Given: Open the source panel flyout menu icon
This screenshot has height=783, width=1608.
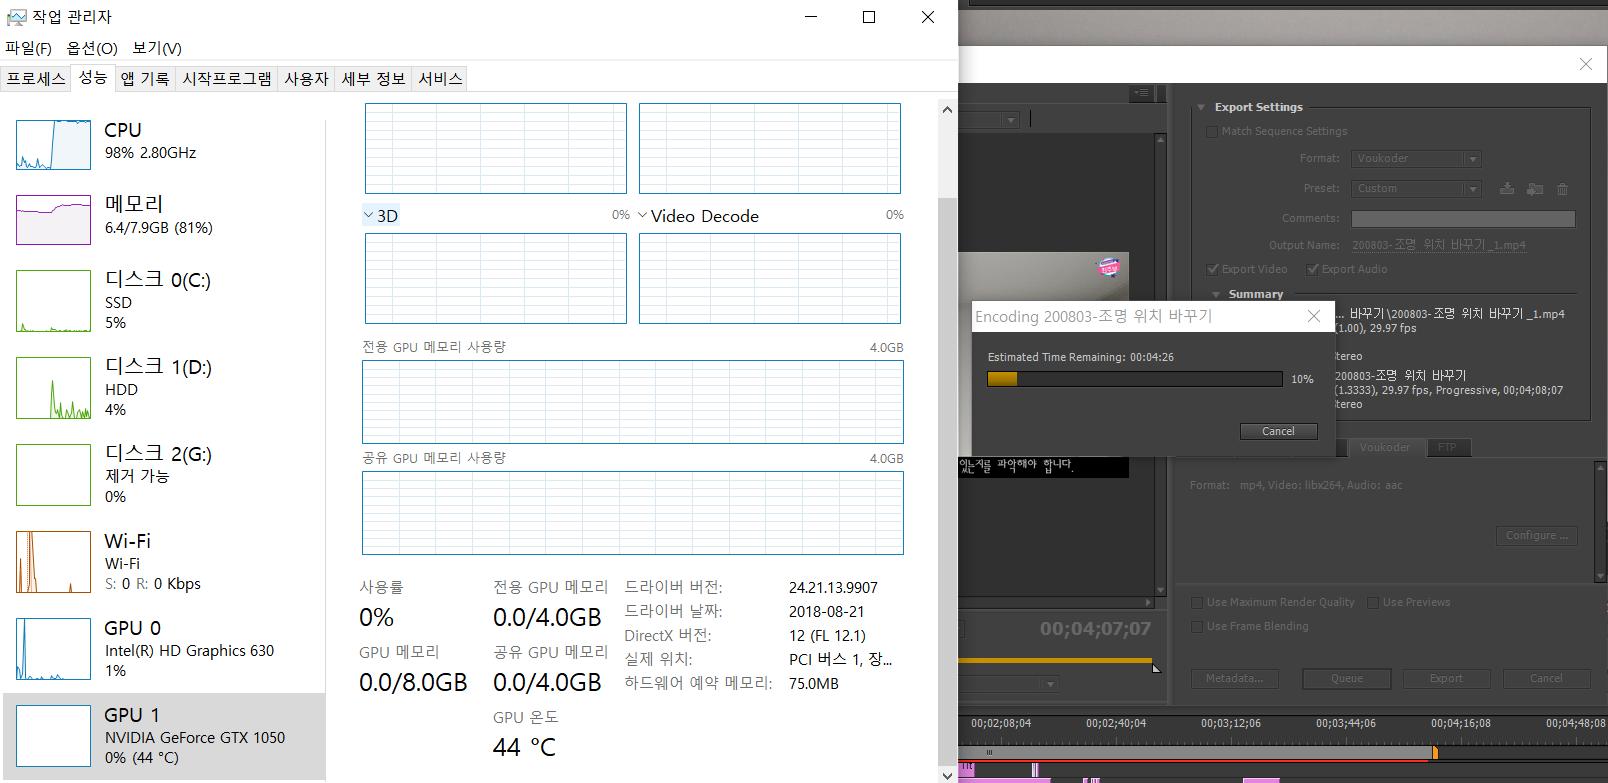Looking at the screenshot, I should point(1141,93).
